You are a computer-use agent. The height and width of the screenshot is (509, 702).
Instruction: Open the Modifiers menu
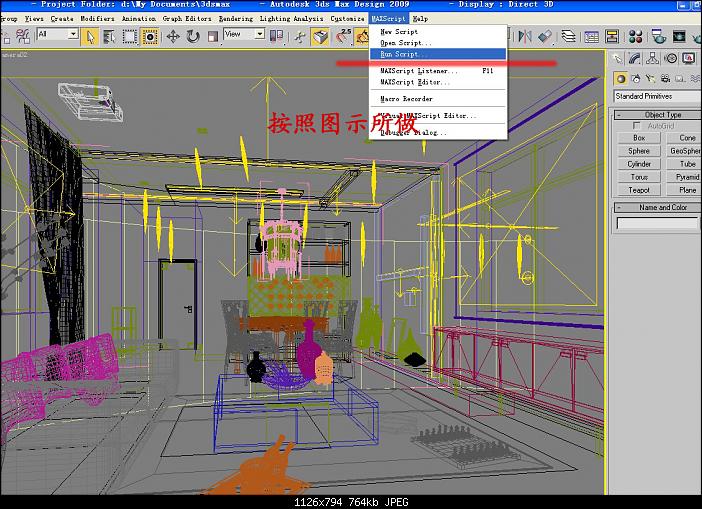point(98,18)
